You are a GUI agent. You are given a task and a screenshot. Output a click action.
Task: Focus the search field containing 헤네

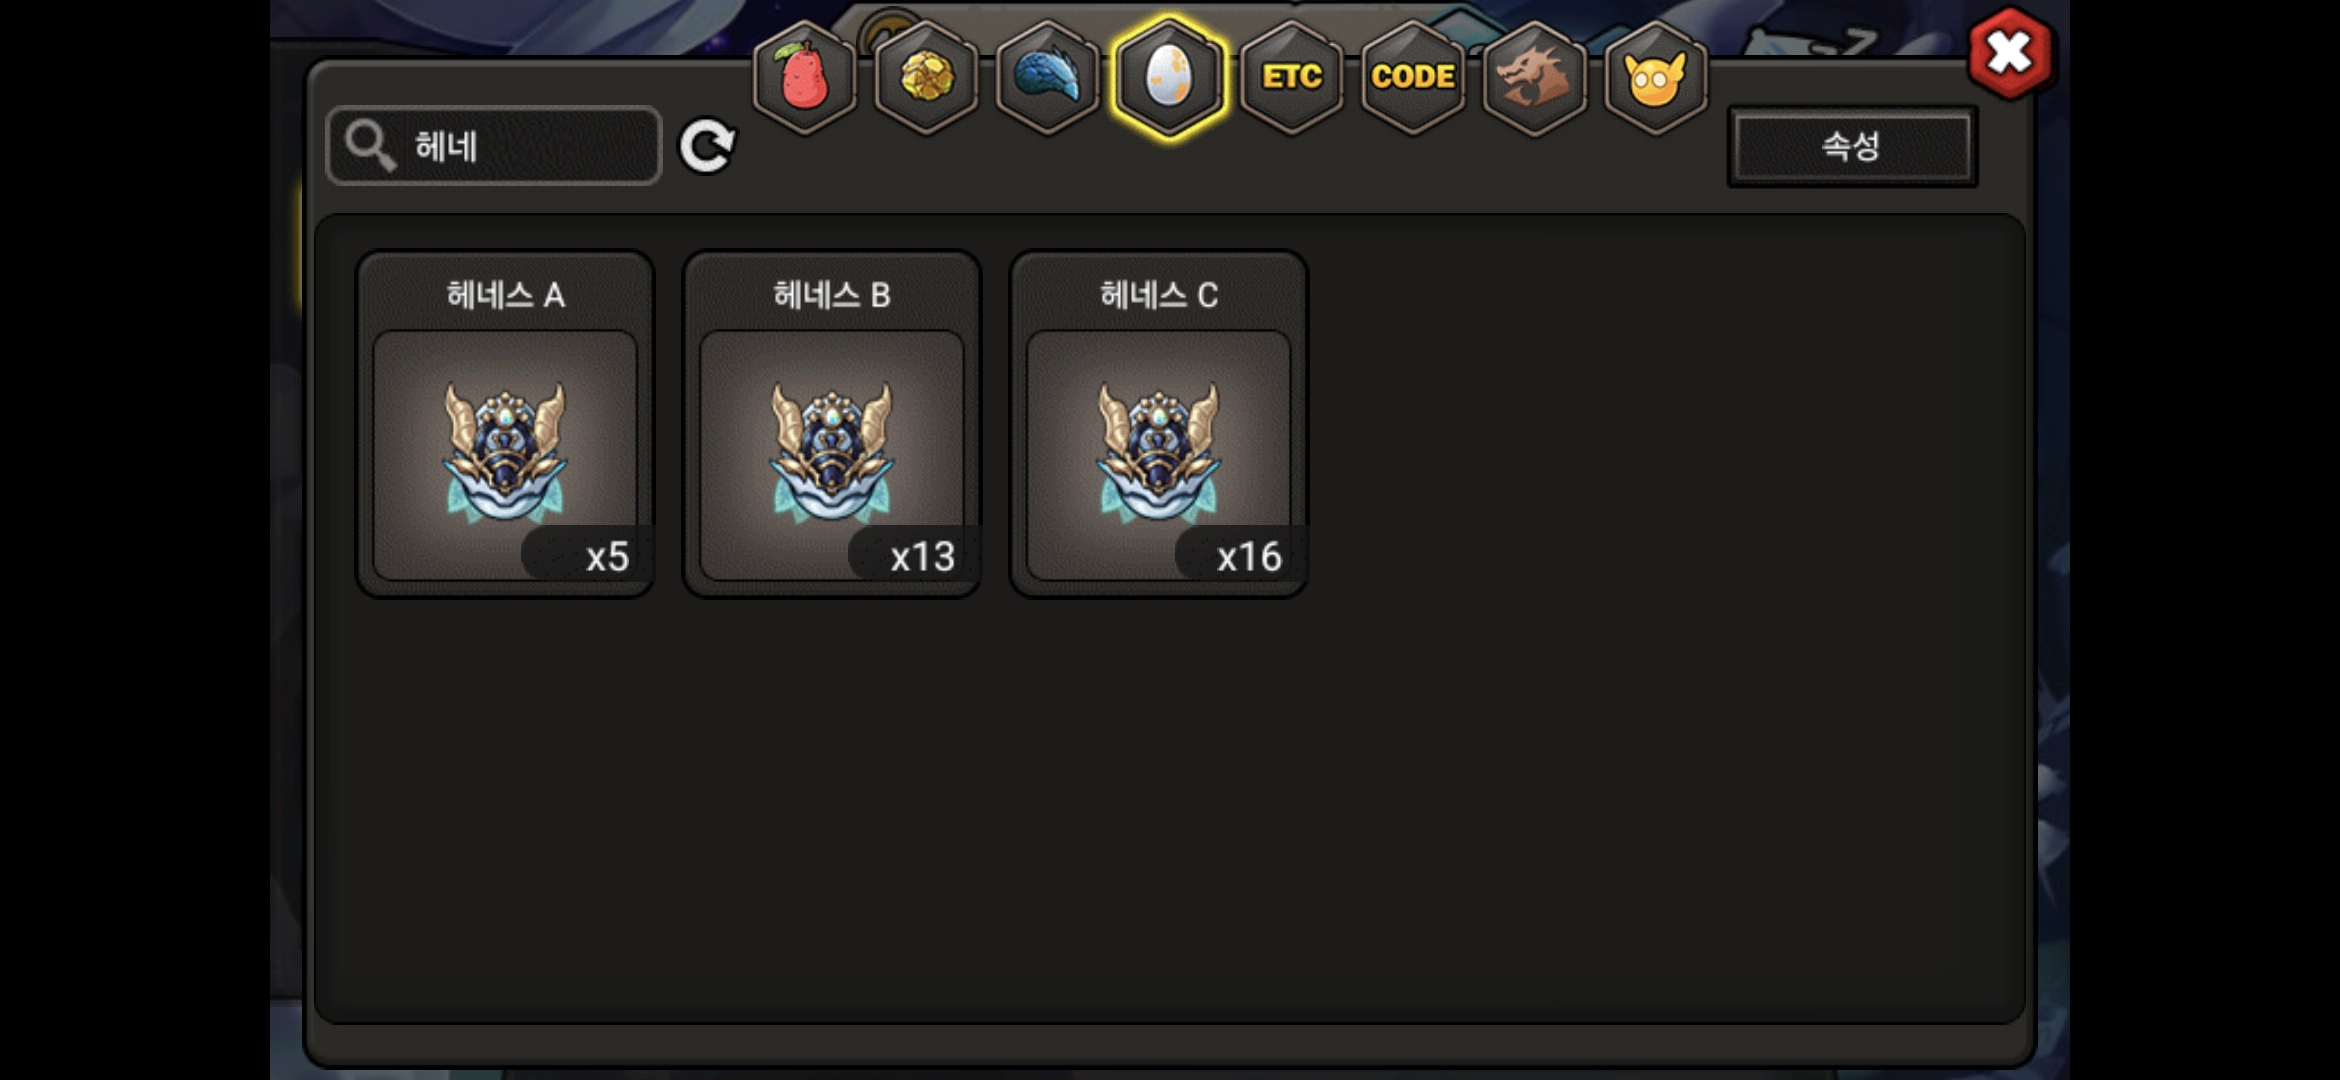coord(494,146)
